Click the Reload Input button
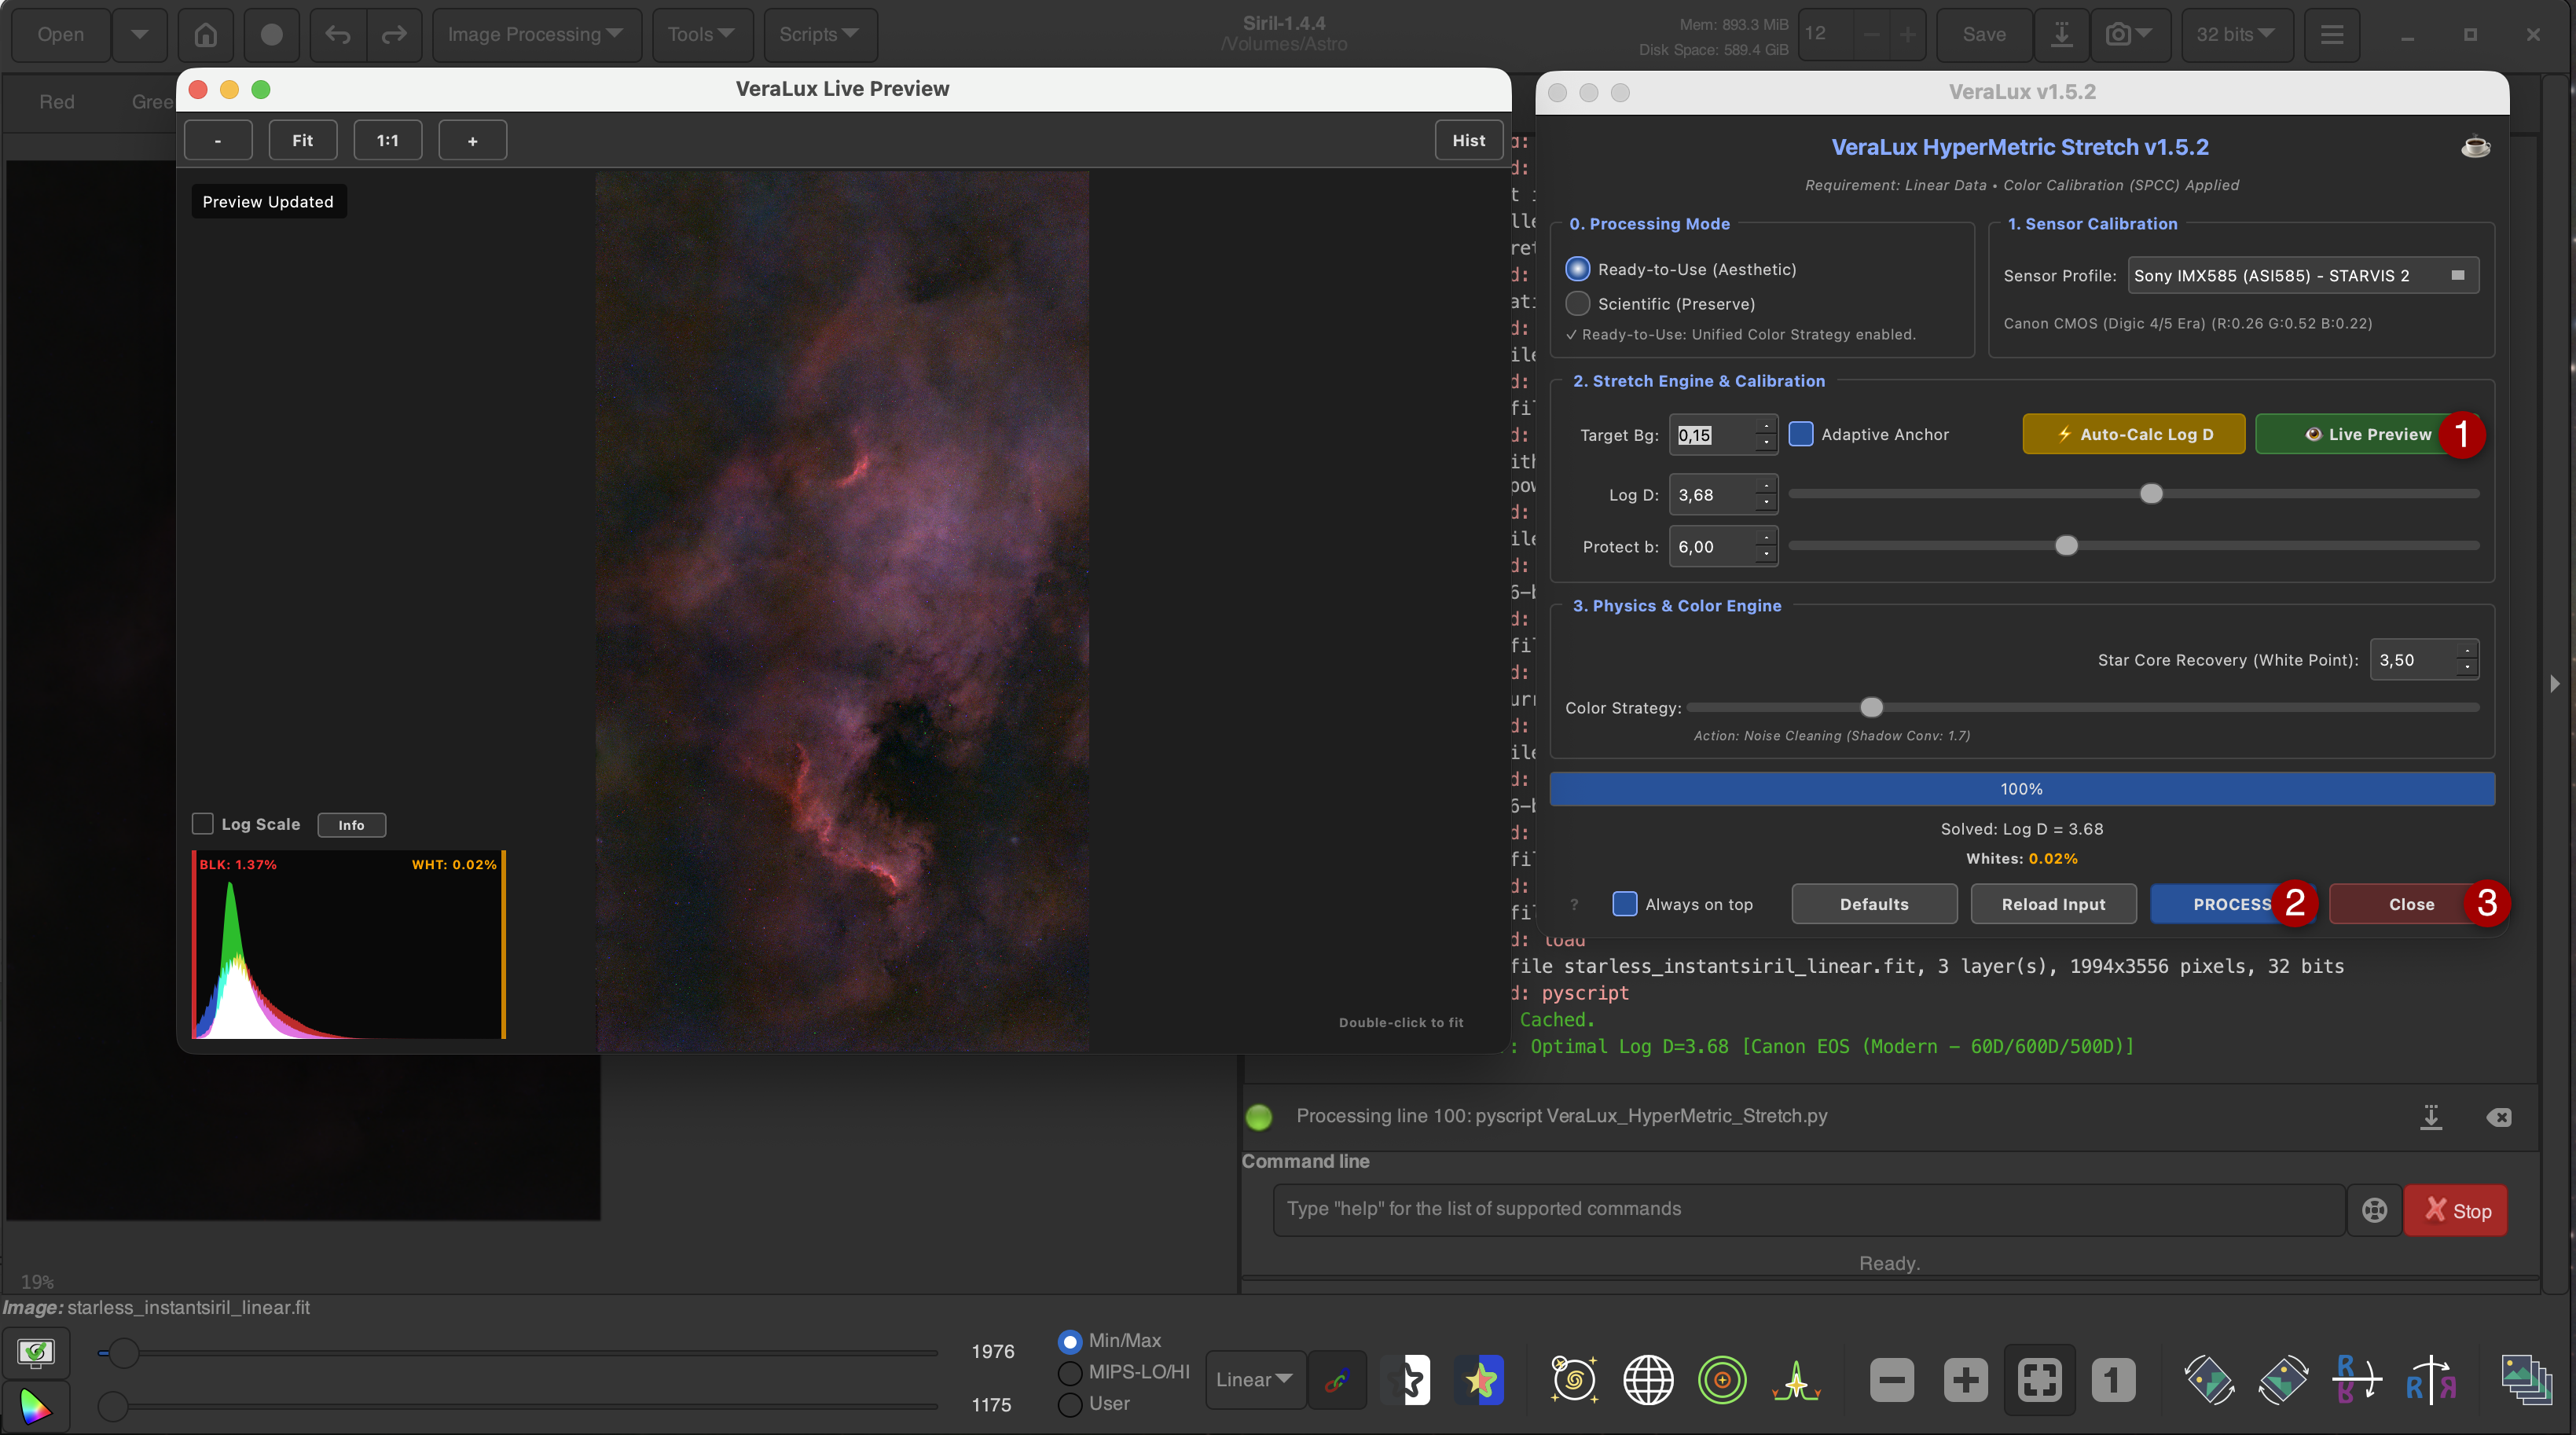Image resolution: width=2576 pixels, height=1435 pixels. [2053, 904]
